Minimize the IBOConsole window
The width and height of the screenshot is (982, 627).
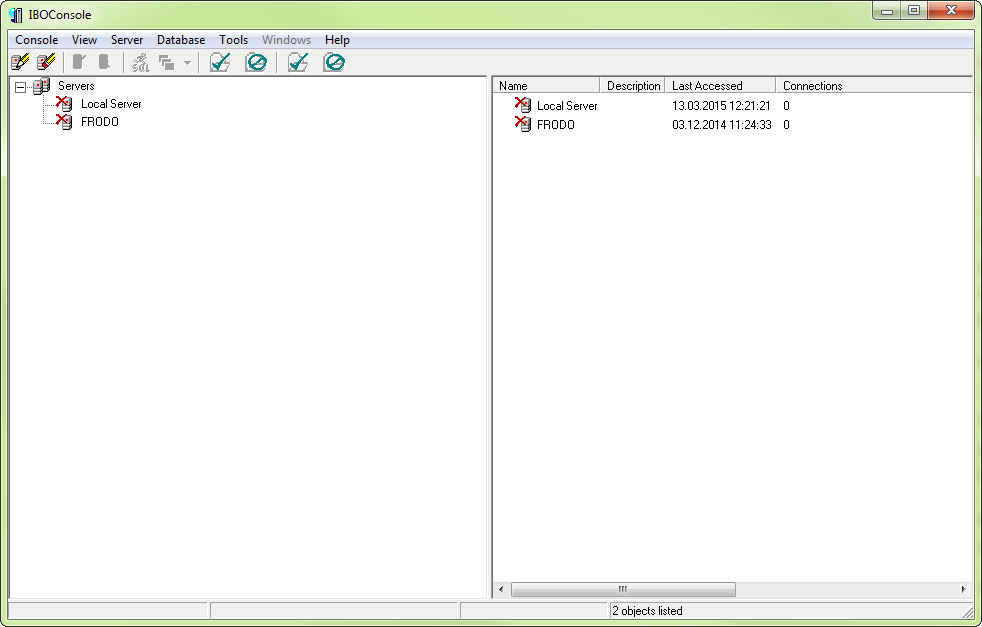[887, 11]
